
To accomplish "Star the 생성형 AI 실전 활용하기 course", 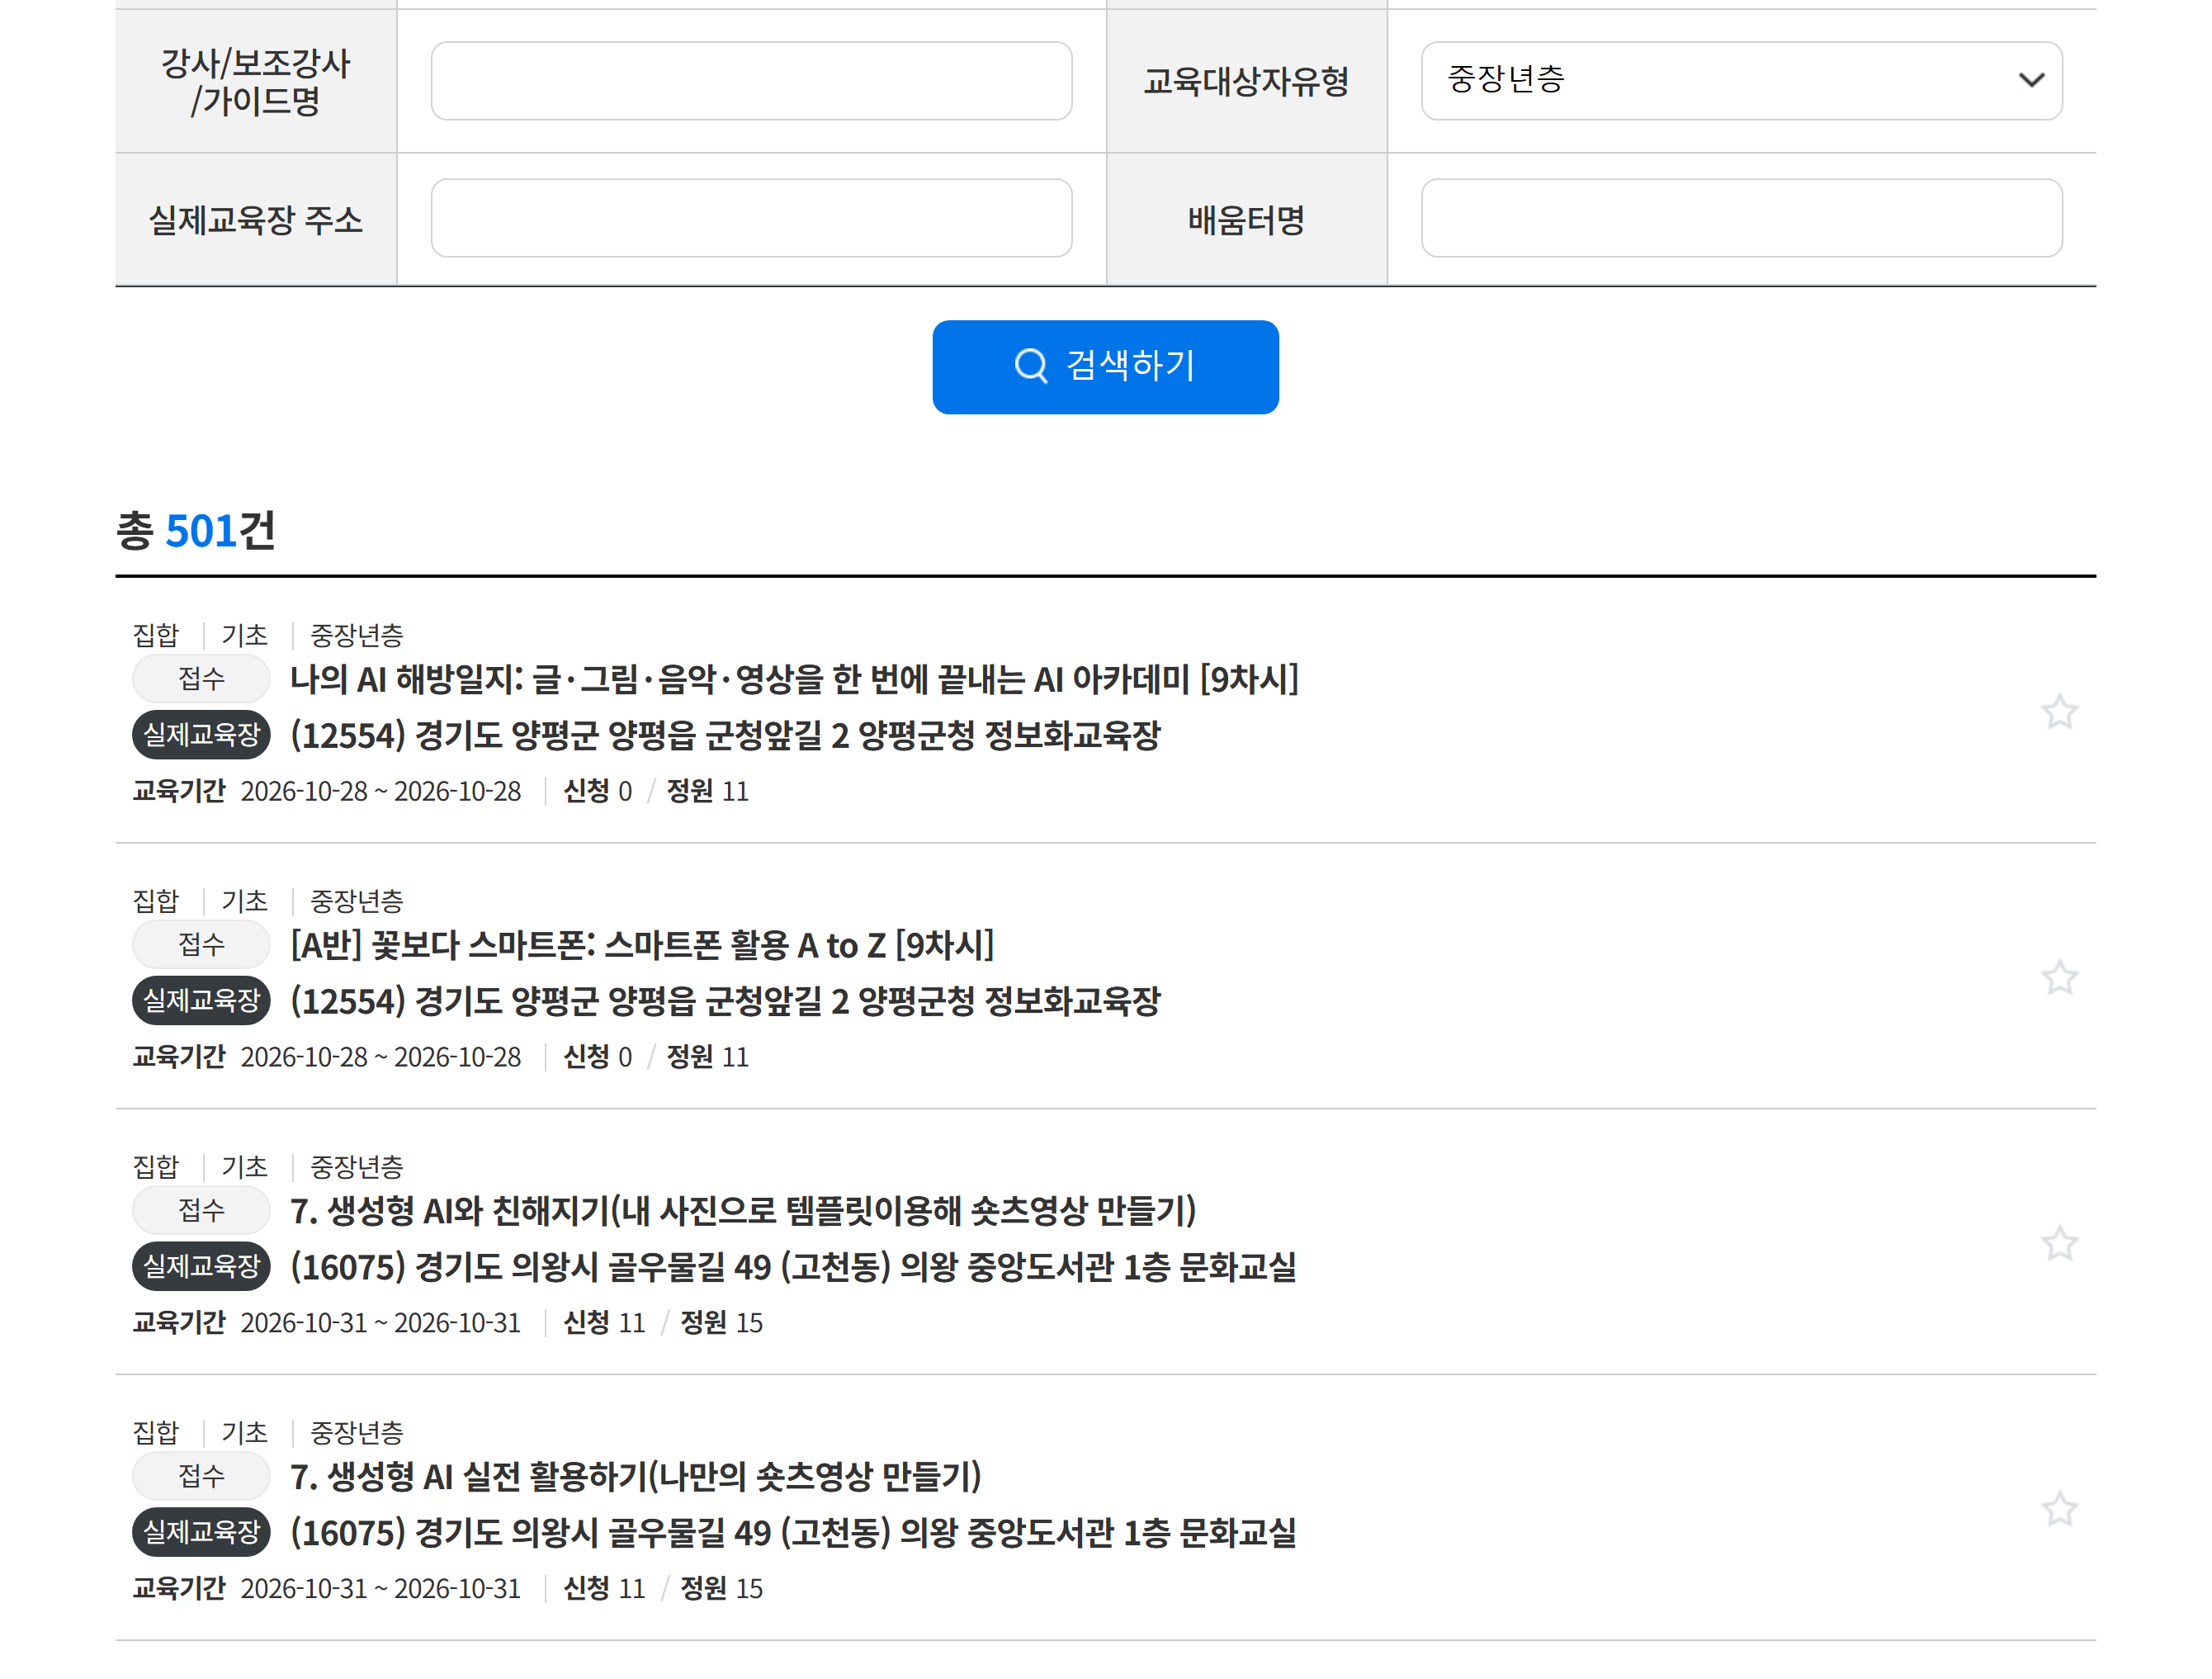I will [2059, 1509].
